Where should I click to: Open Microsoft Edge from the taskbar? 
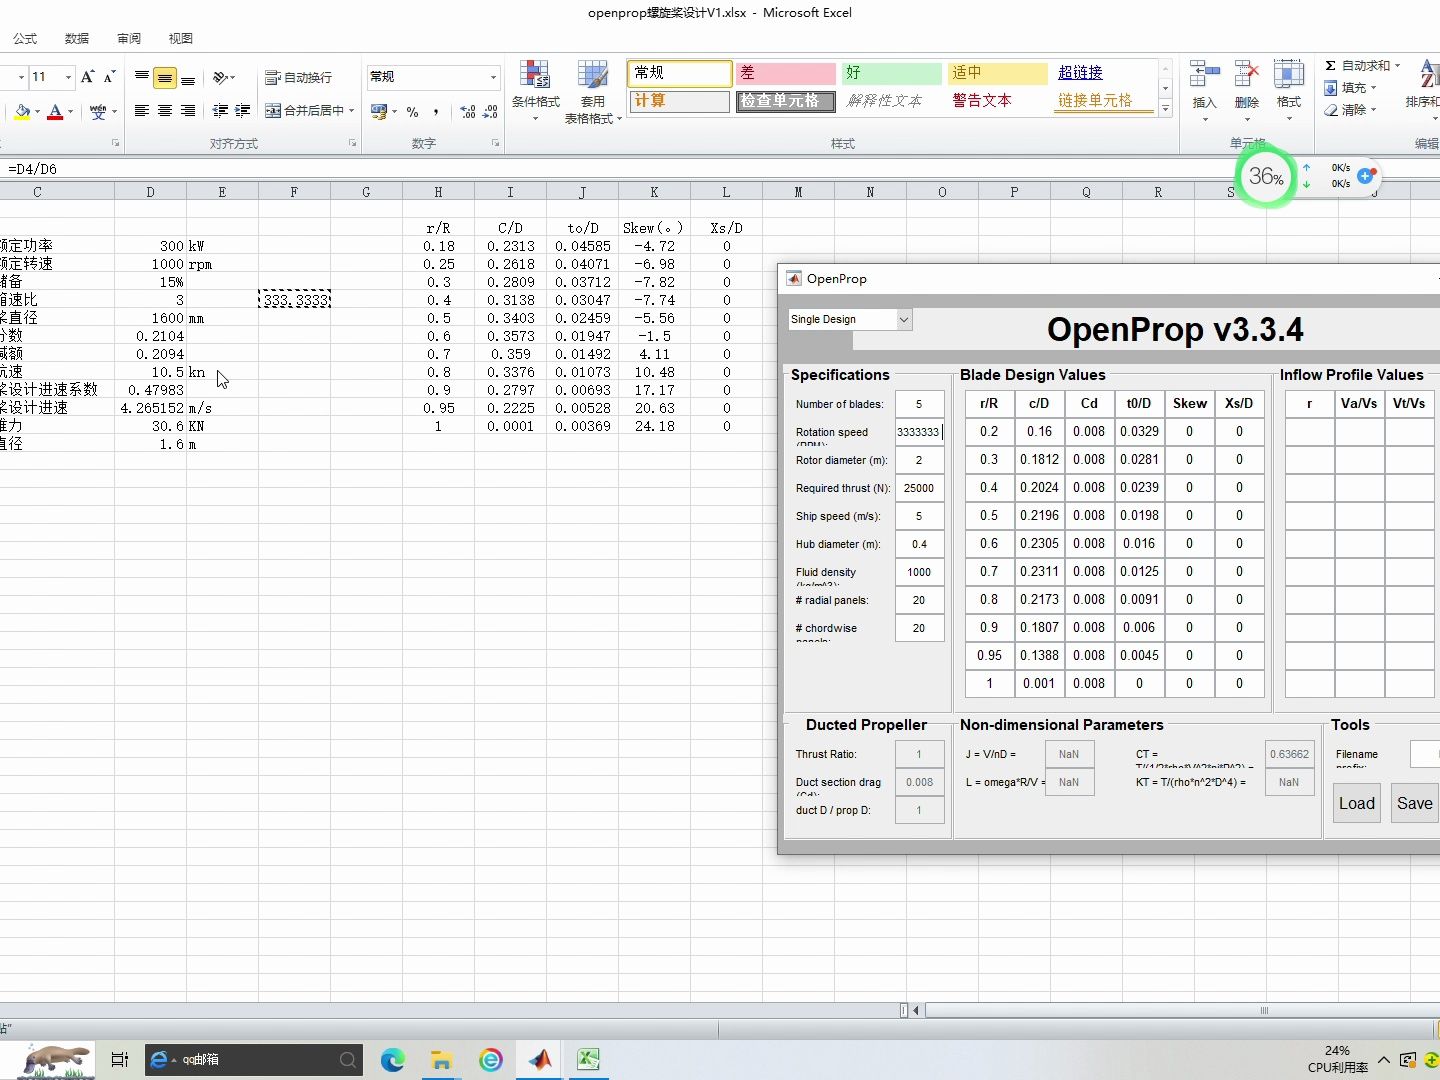[x=392, y=1059]
